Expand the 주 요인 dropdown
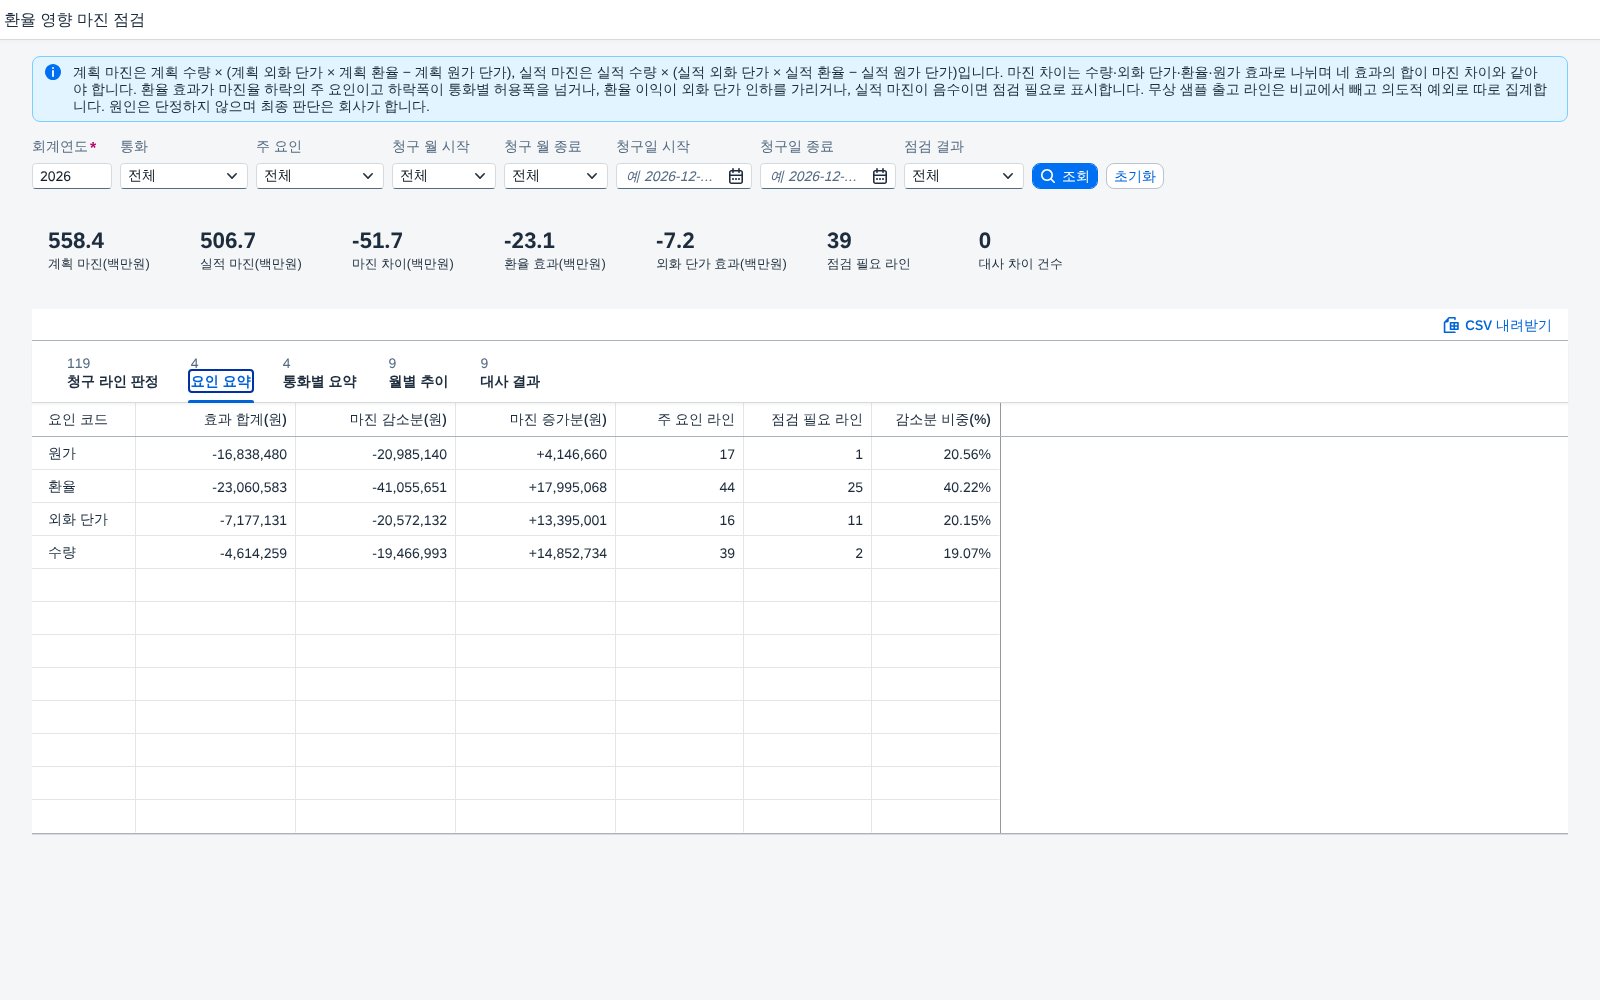The height and width of the screenshot is (1000, 1600). click(320, 176)
